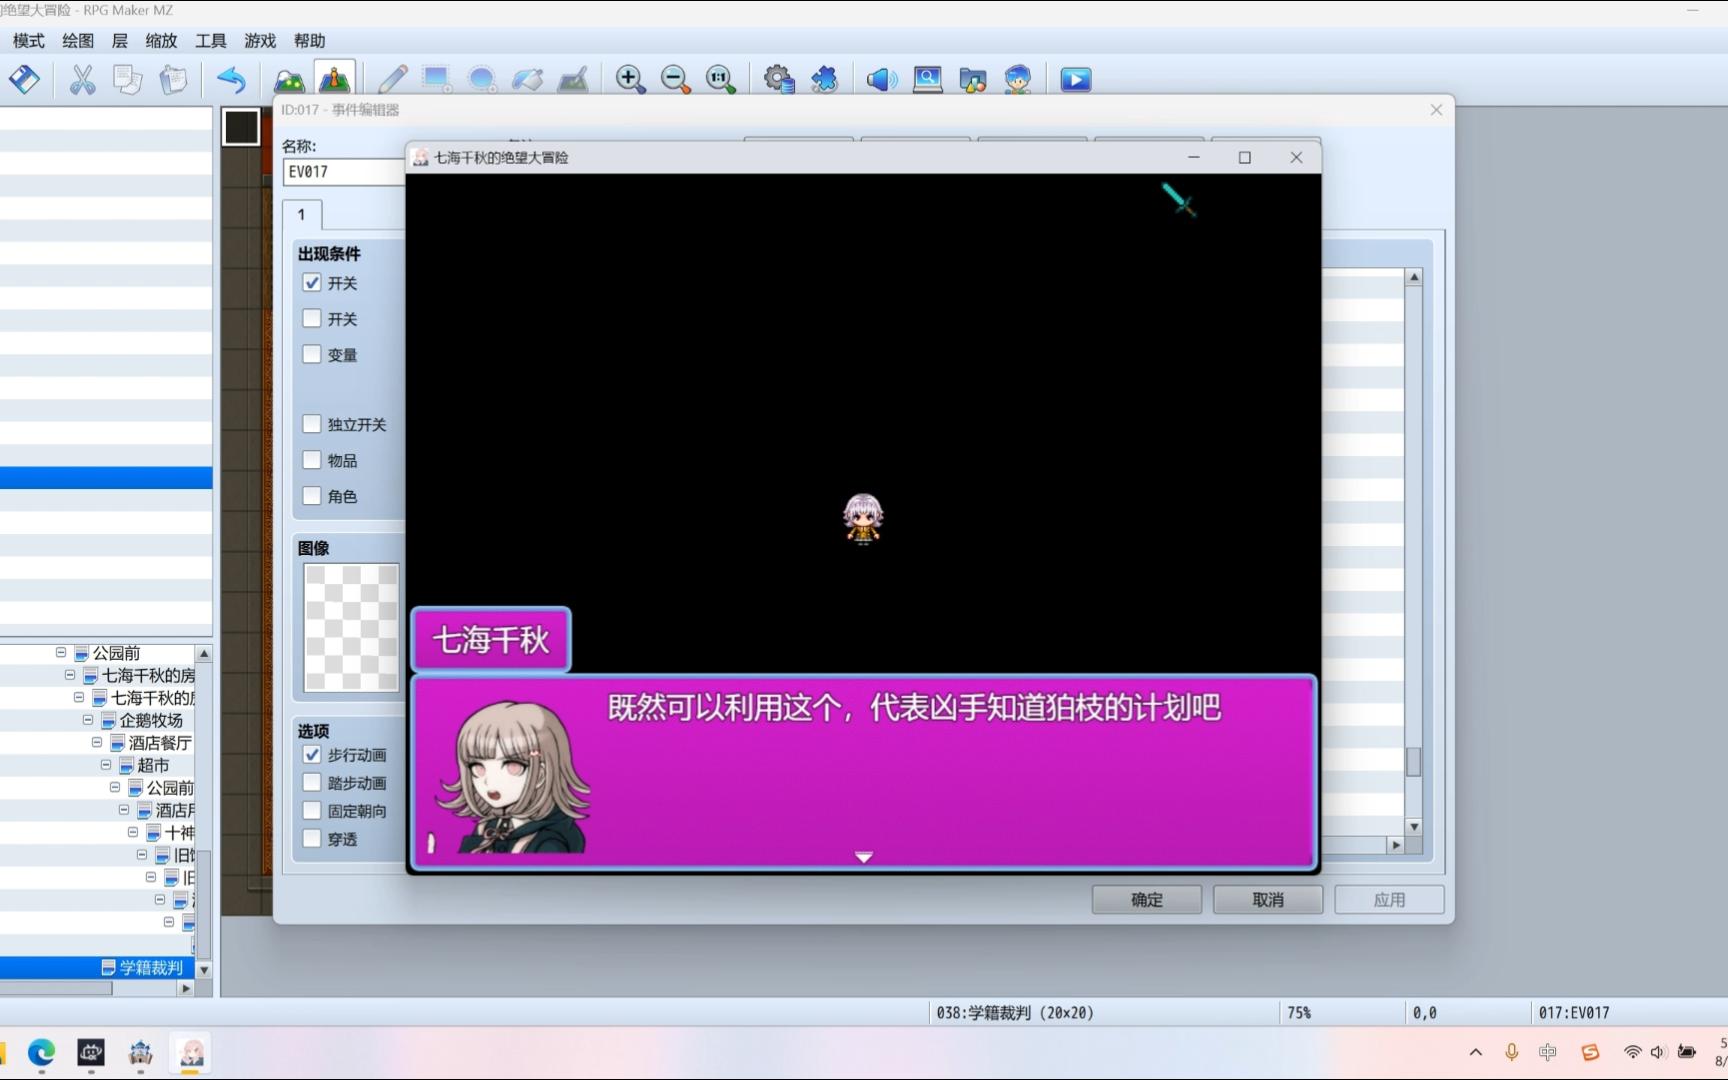Enable the 穿透 option checkbox
Screen dimensions: 1728x1080
tap(312, 839)
